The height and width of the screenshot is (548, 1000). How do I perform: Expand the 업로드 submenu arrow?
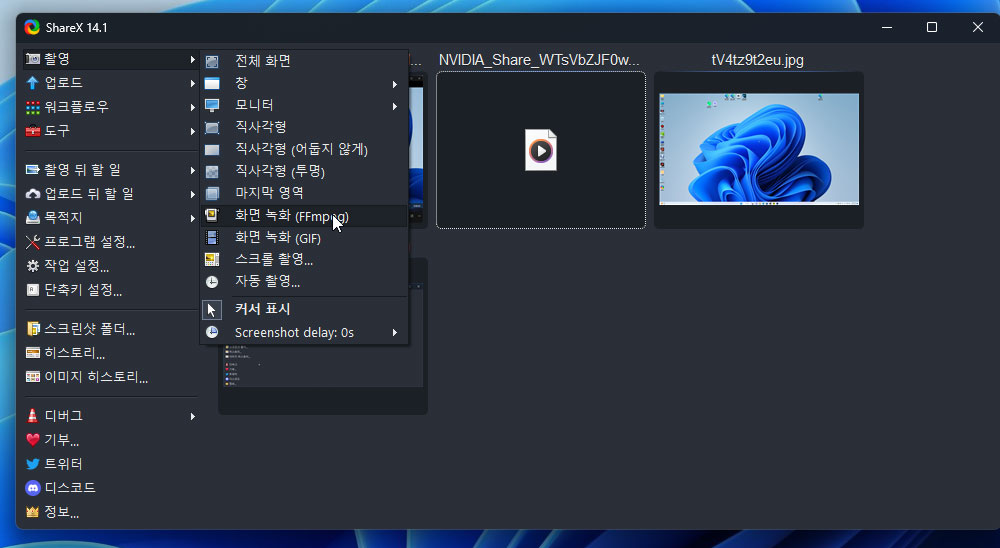[x=192, y=84]
